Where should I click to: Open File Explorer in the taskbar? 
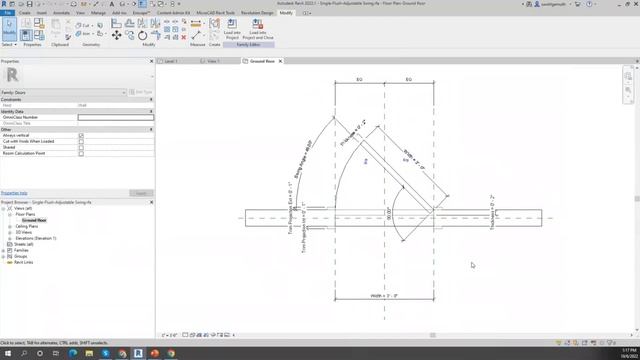coord(89,353)
